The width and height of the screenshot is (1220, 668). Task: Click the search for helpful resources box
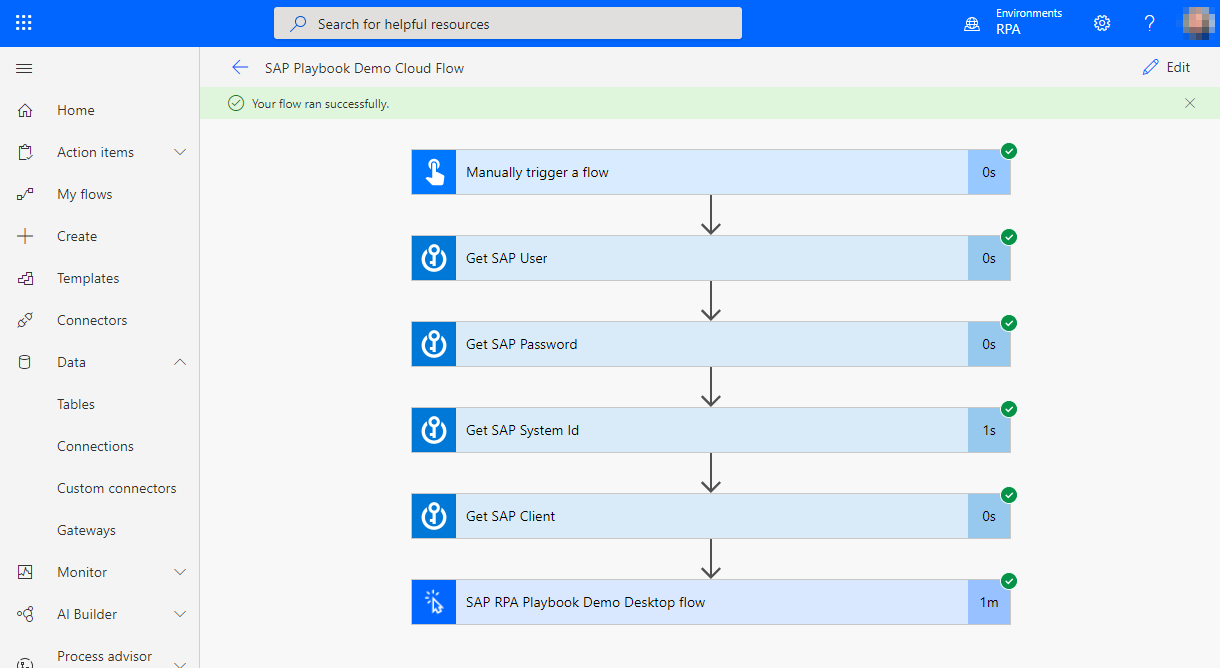(508, 23)
